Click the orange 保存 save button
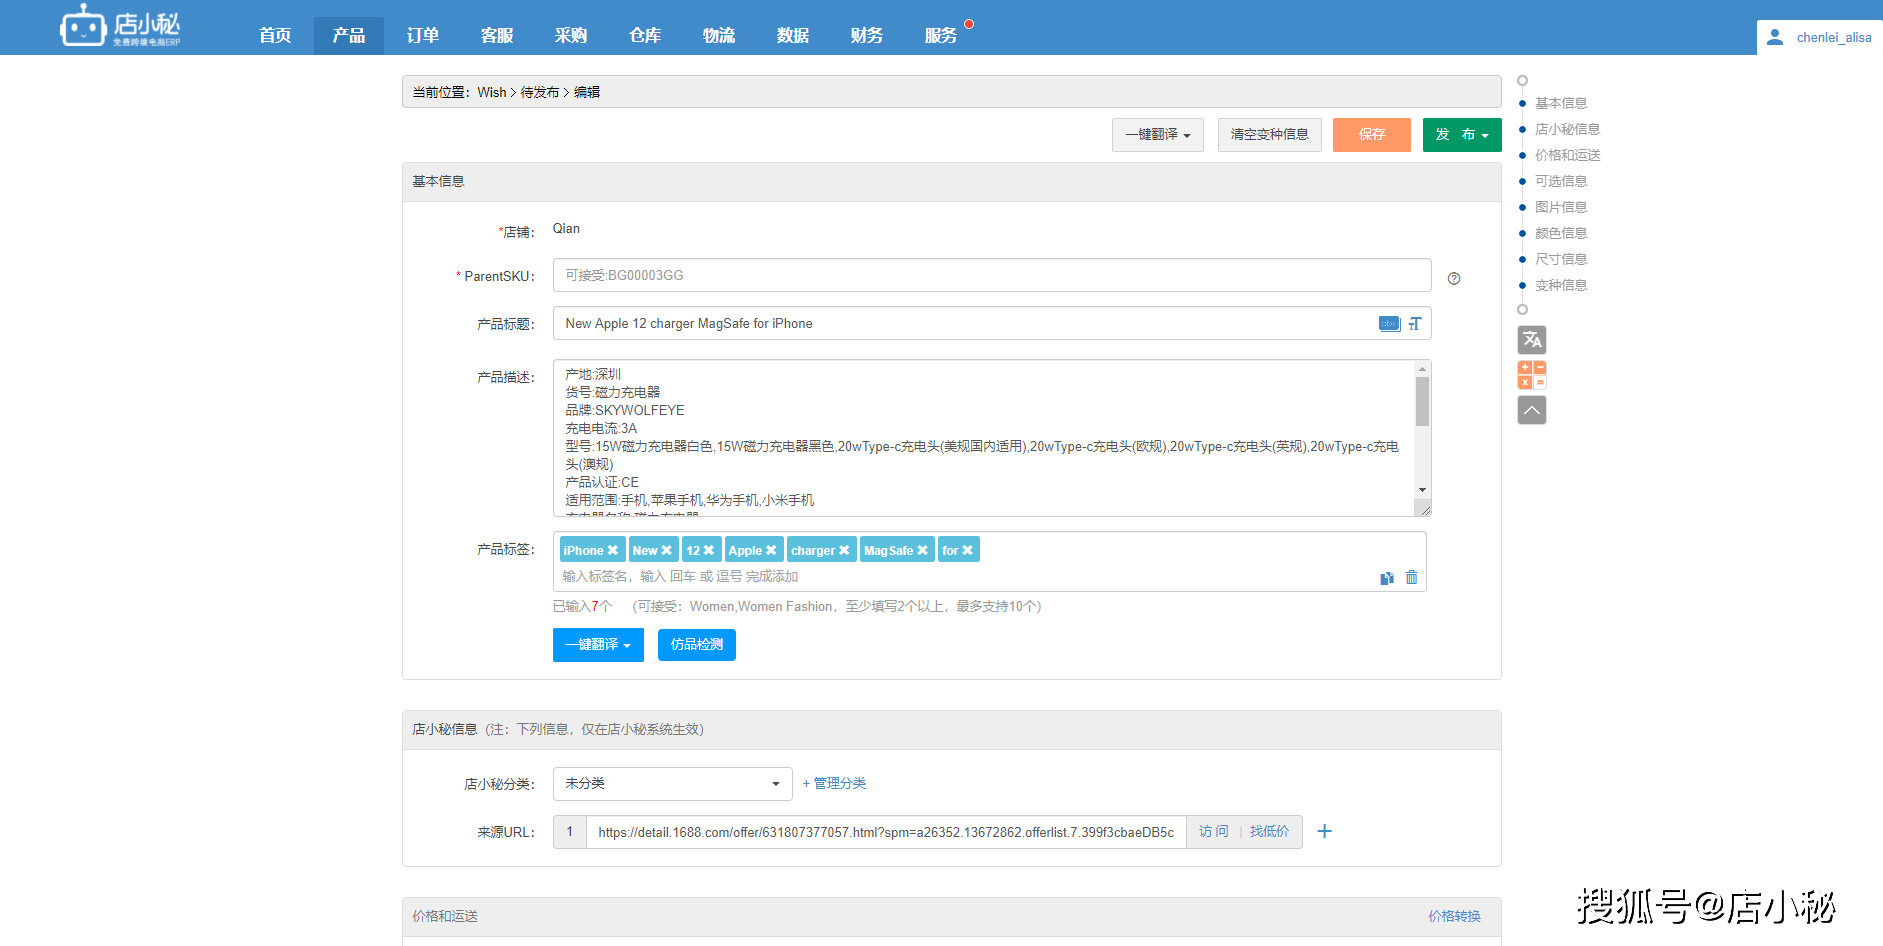This screenshot has width=1883, height=946. (x=1371, y=135)
